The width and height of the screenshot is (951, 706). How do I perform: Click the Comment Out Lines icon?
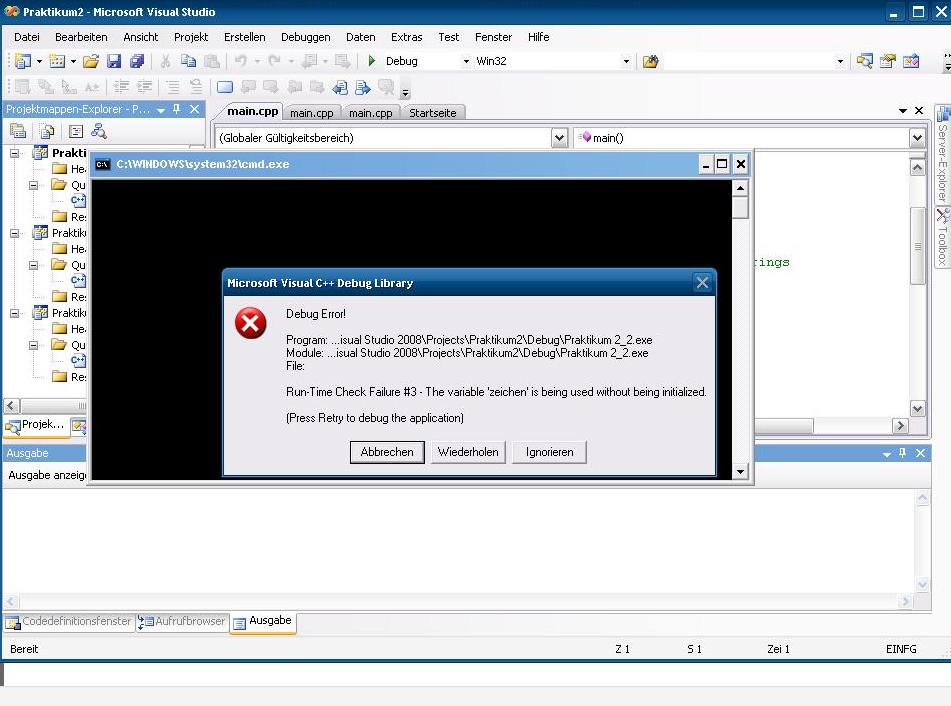coord(173,87)
